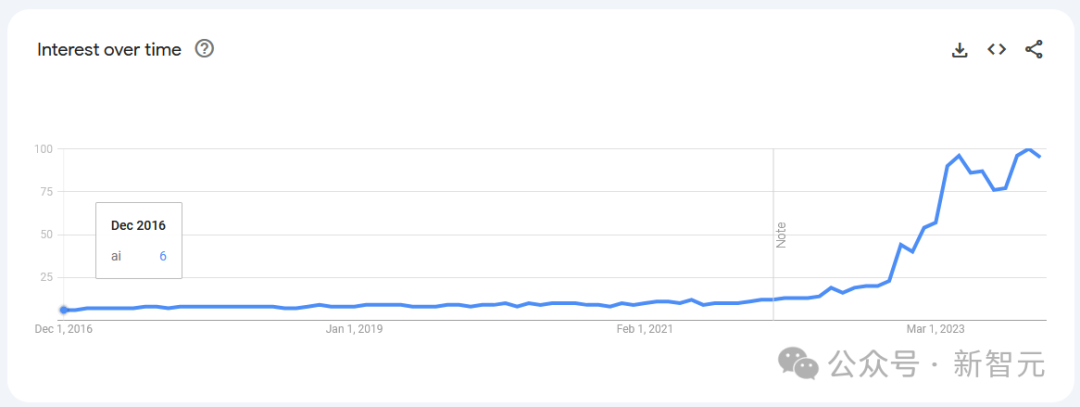Click the line's peak at 100
The width and height of the screenshot is (1080, 407).
(1028, 149)
